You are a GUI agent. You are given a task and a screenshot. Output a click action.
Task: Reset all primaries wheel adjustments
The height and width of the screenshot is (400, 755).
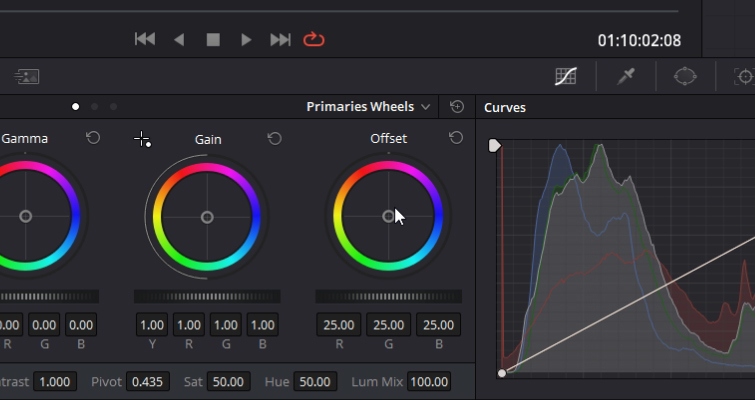point(457,106)
